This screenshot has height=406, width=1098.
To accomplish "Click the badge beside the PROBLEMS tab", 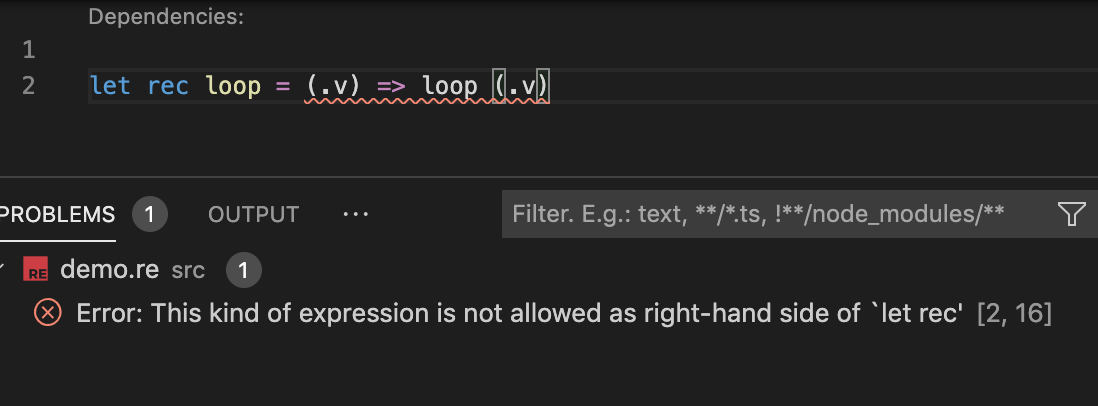I will pyautogui.click(x=149, y=214).
